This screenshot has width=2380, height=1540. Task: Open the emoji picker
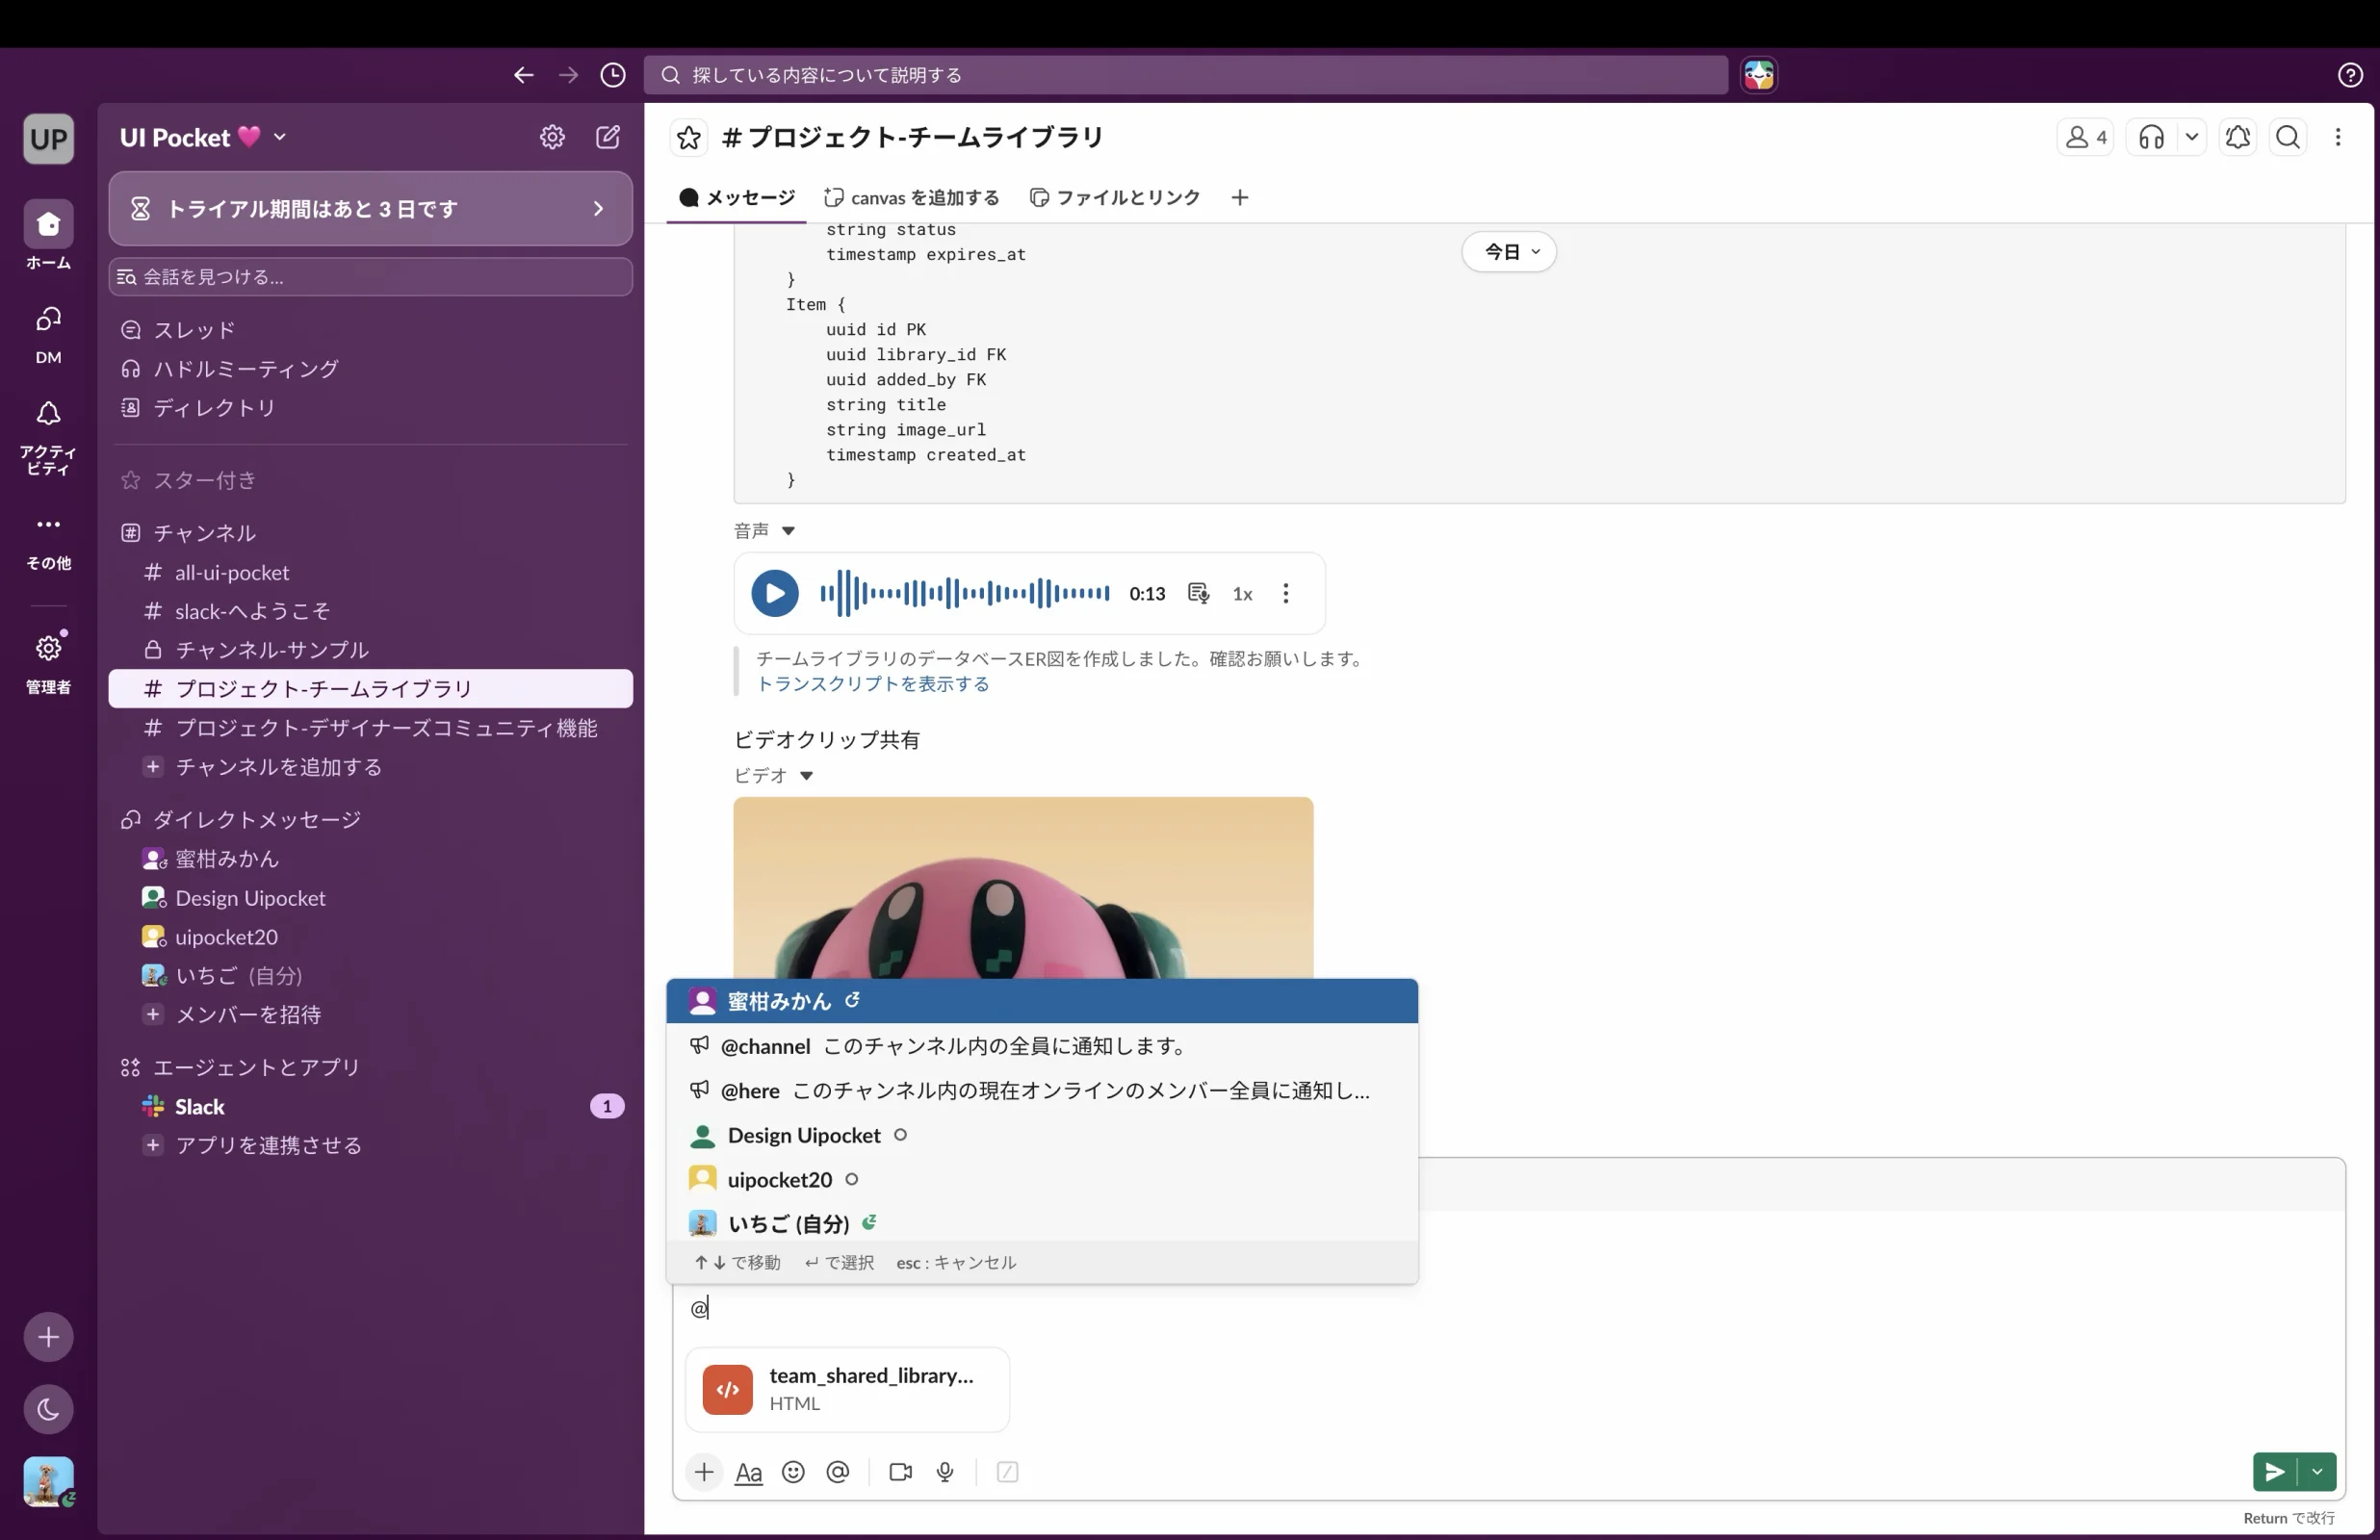click(x=793, y=1472)
